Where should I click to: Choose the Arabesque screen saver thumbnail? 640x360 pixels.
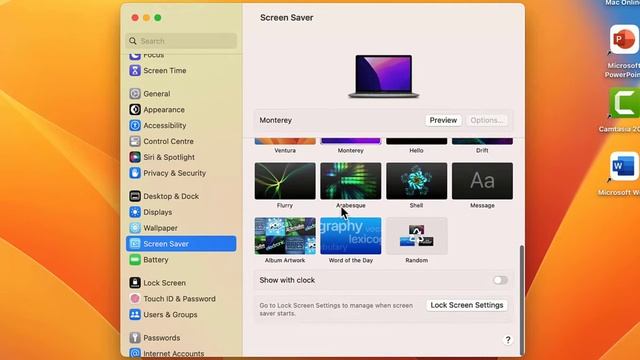pyautogui.click(x=351, y=181)
